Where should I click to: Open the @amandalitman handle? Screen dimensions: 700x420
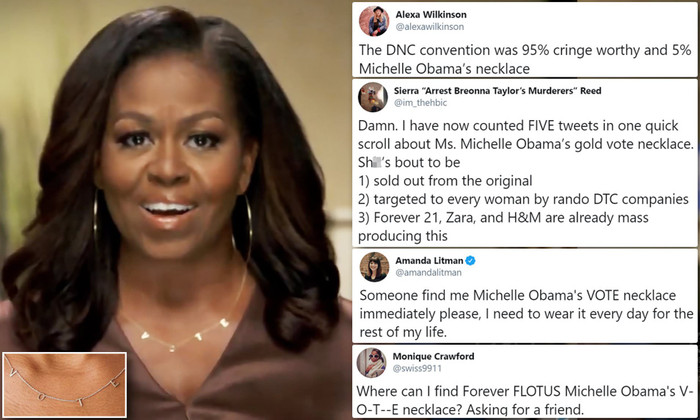coord(428,272)
